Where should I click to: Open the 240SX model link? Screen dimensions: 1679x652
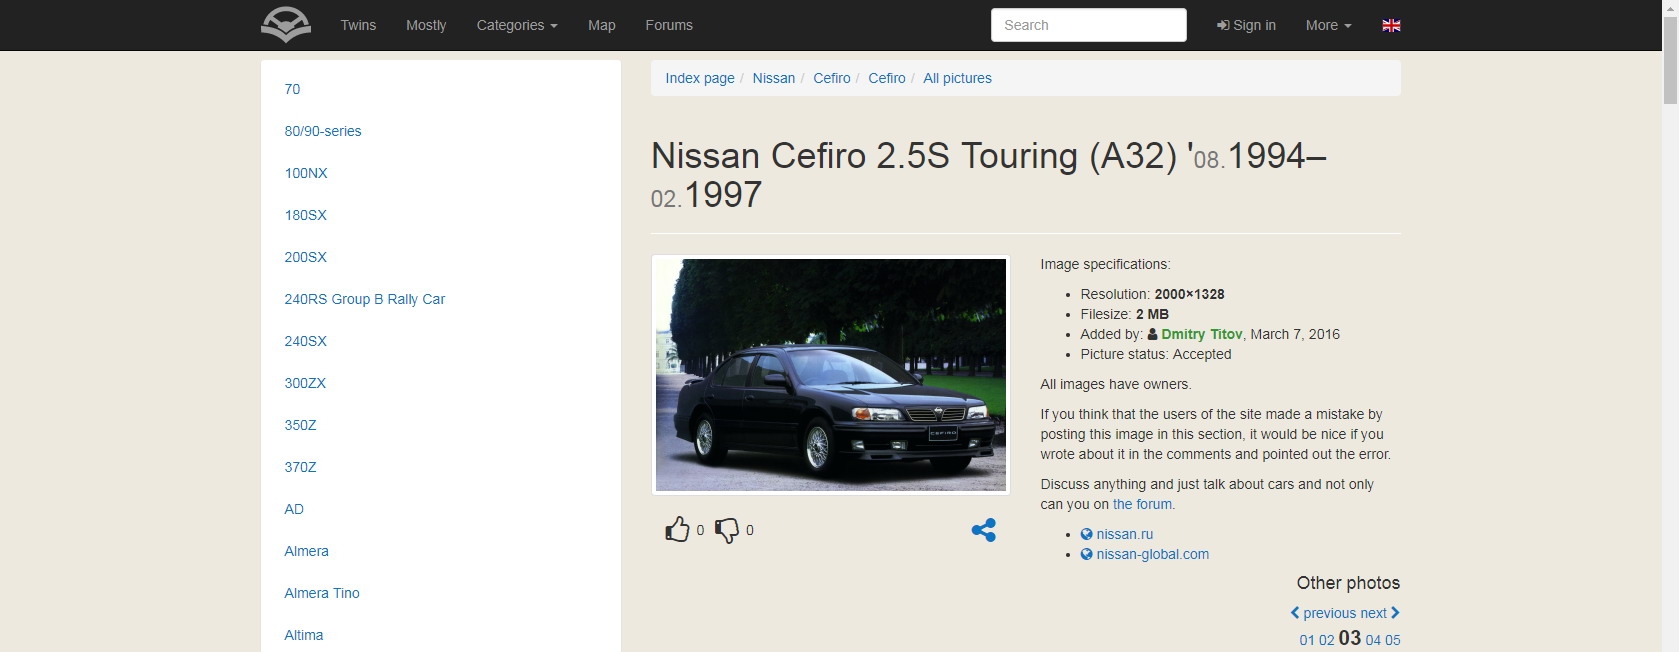coord(305,341)
